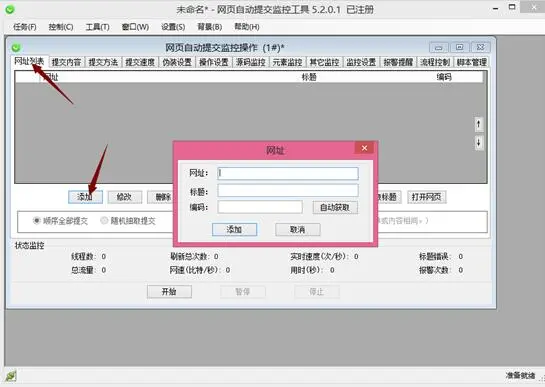This screenshot has width=545, height=387.
Task: Switch to the 提交速度 tab
Action: click(140, 62)
